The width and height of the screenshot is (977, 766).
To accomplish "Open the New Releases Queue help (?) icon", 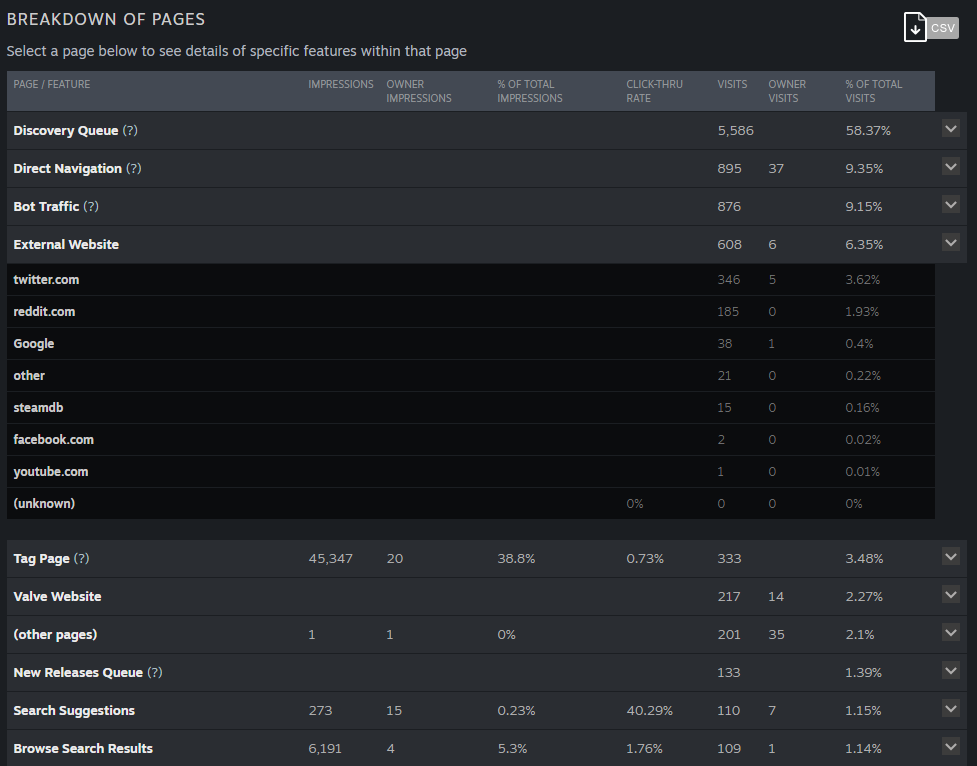I will point(155,673).
